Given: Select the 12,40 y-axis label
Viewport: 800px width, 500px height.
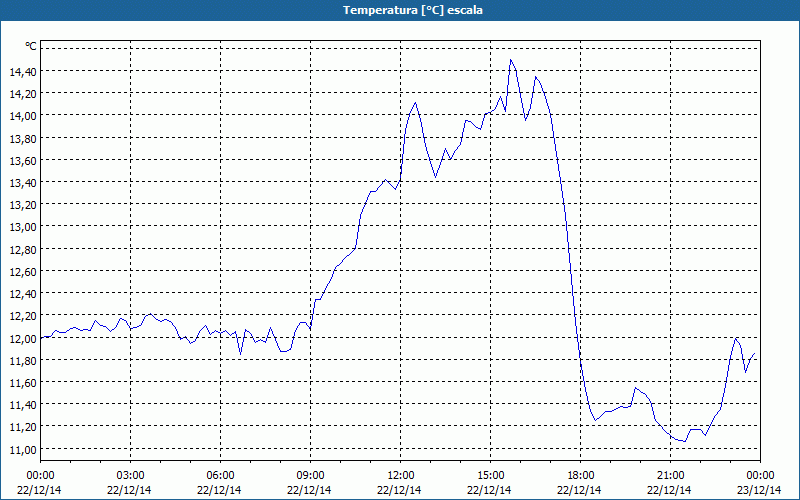Looking at the screenshot, I should 23,294.
